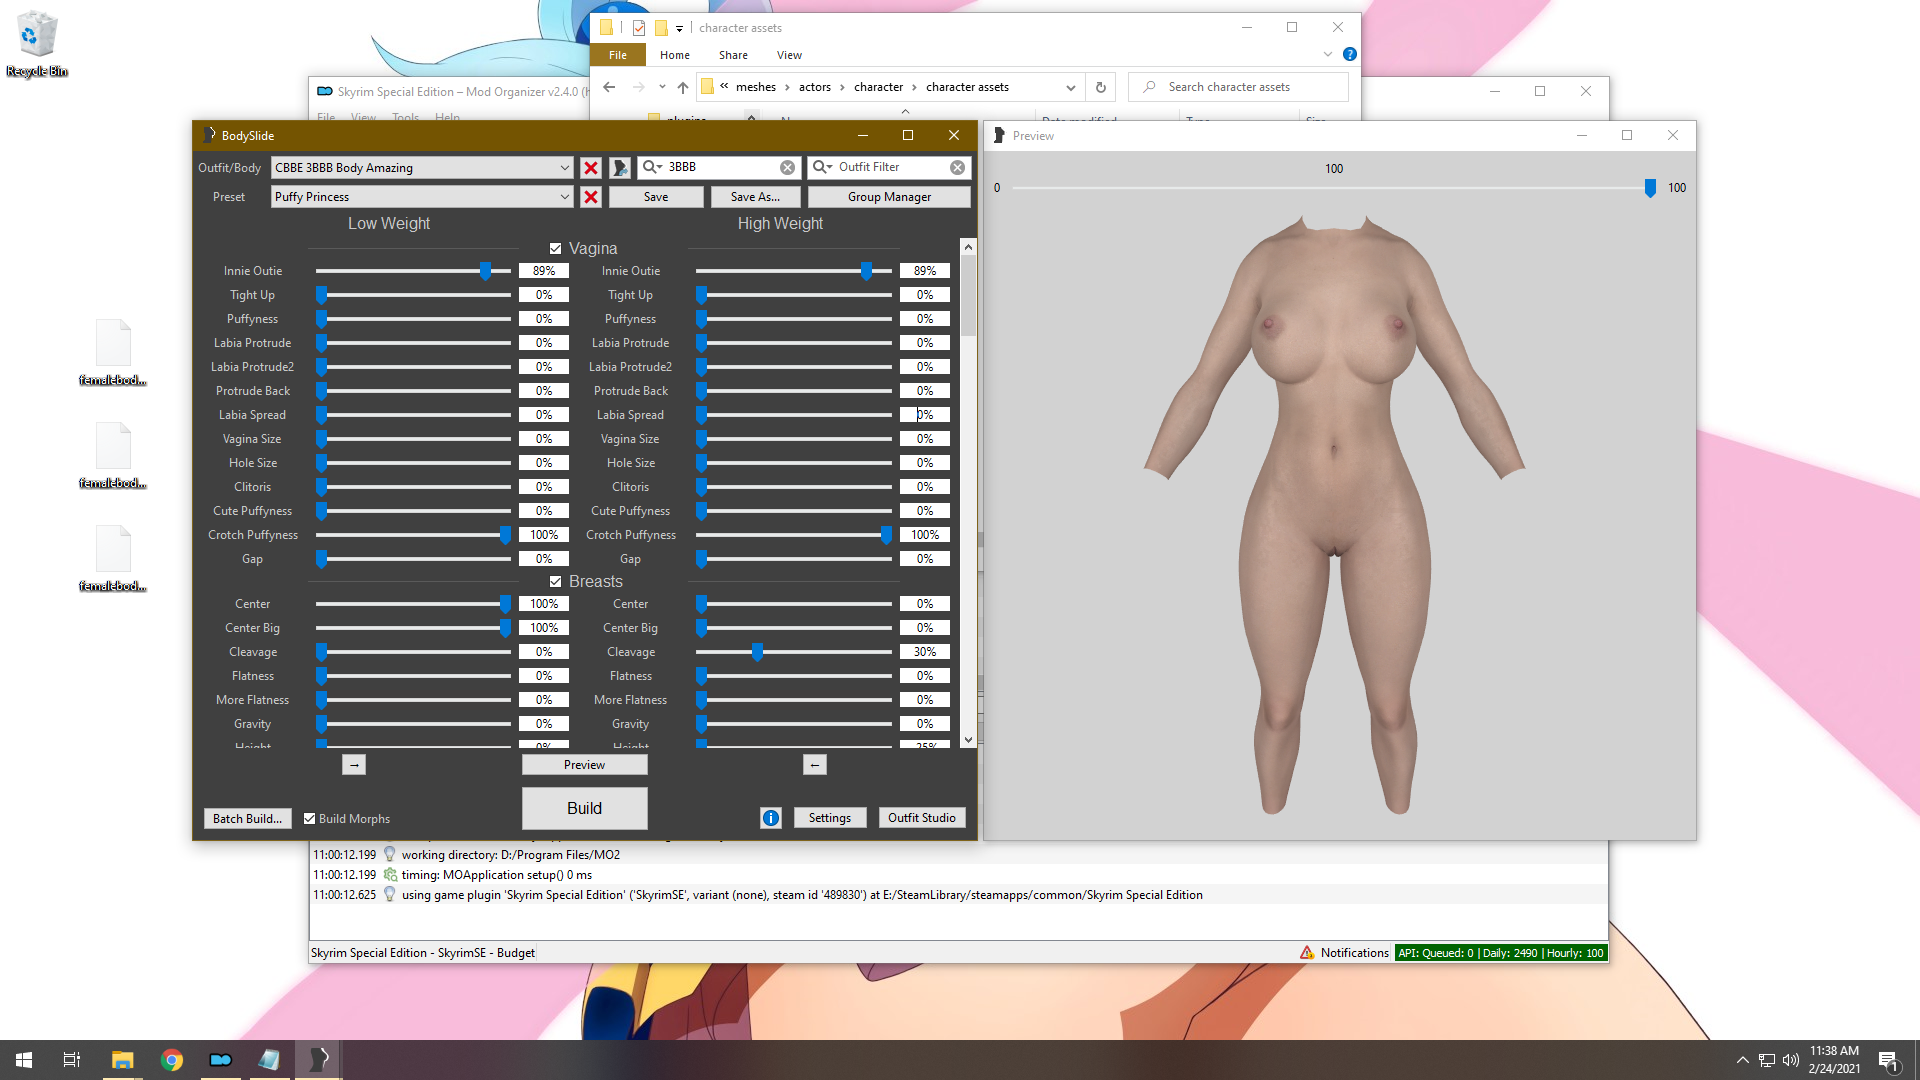Expand the File Explorer ribbon chevron
This screenshot has width=1920, height=1080.
coord(1328,54)
